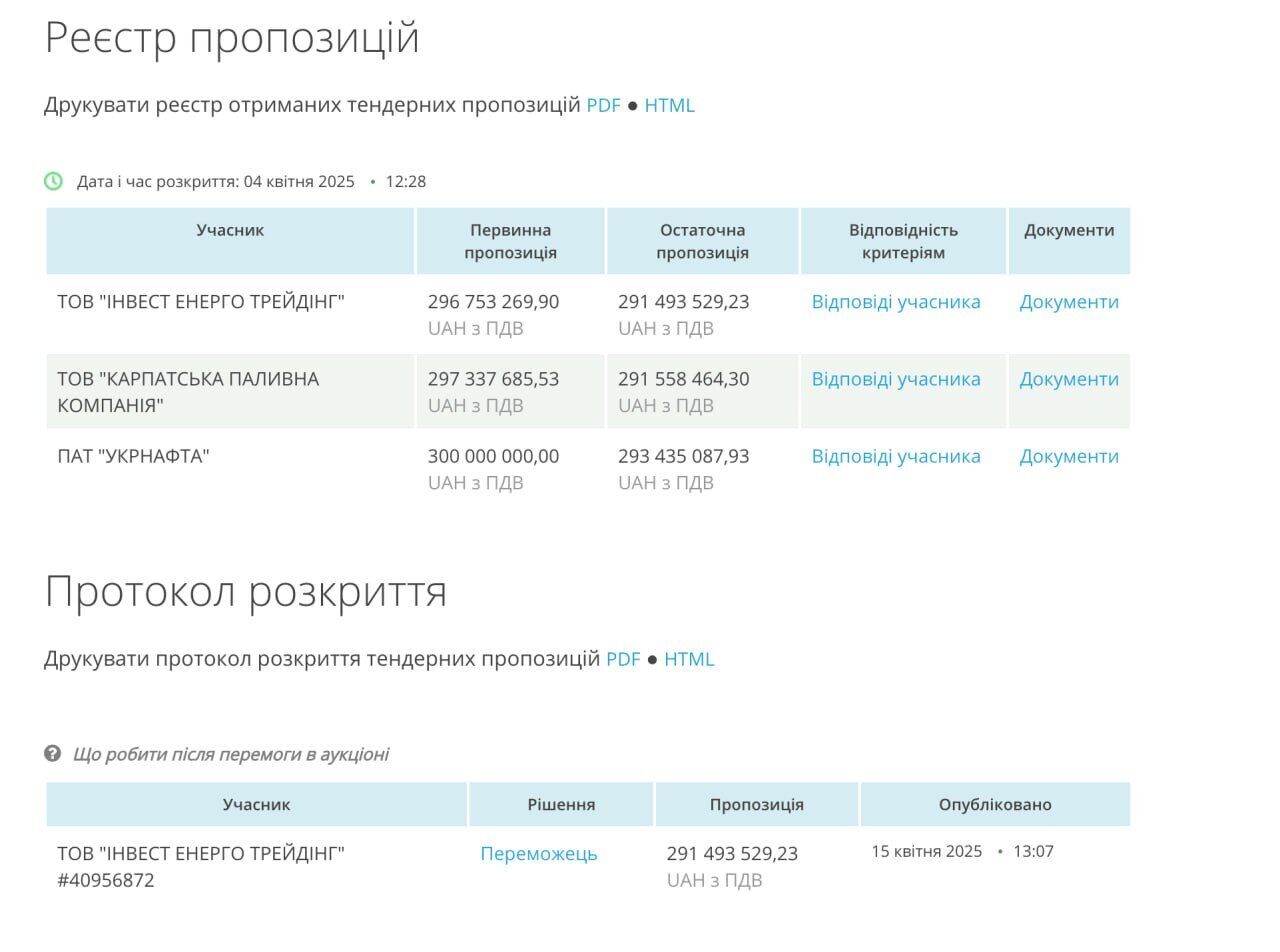Select published date '15 квітня 2025'
The height and width of the screenshot is (952, 1280).
coord(926,851)
